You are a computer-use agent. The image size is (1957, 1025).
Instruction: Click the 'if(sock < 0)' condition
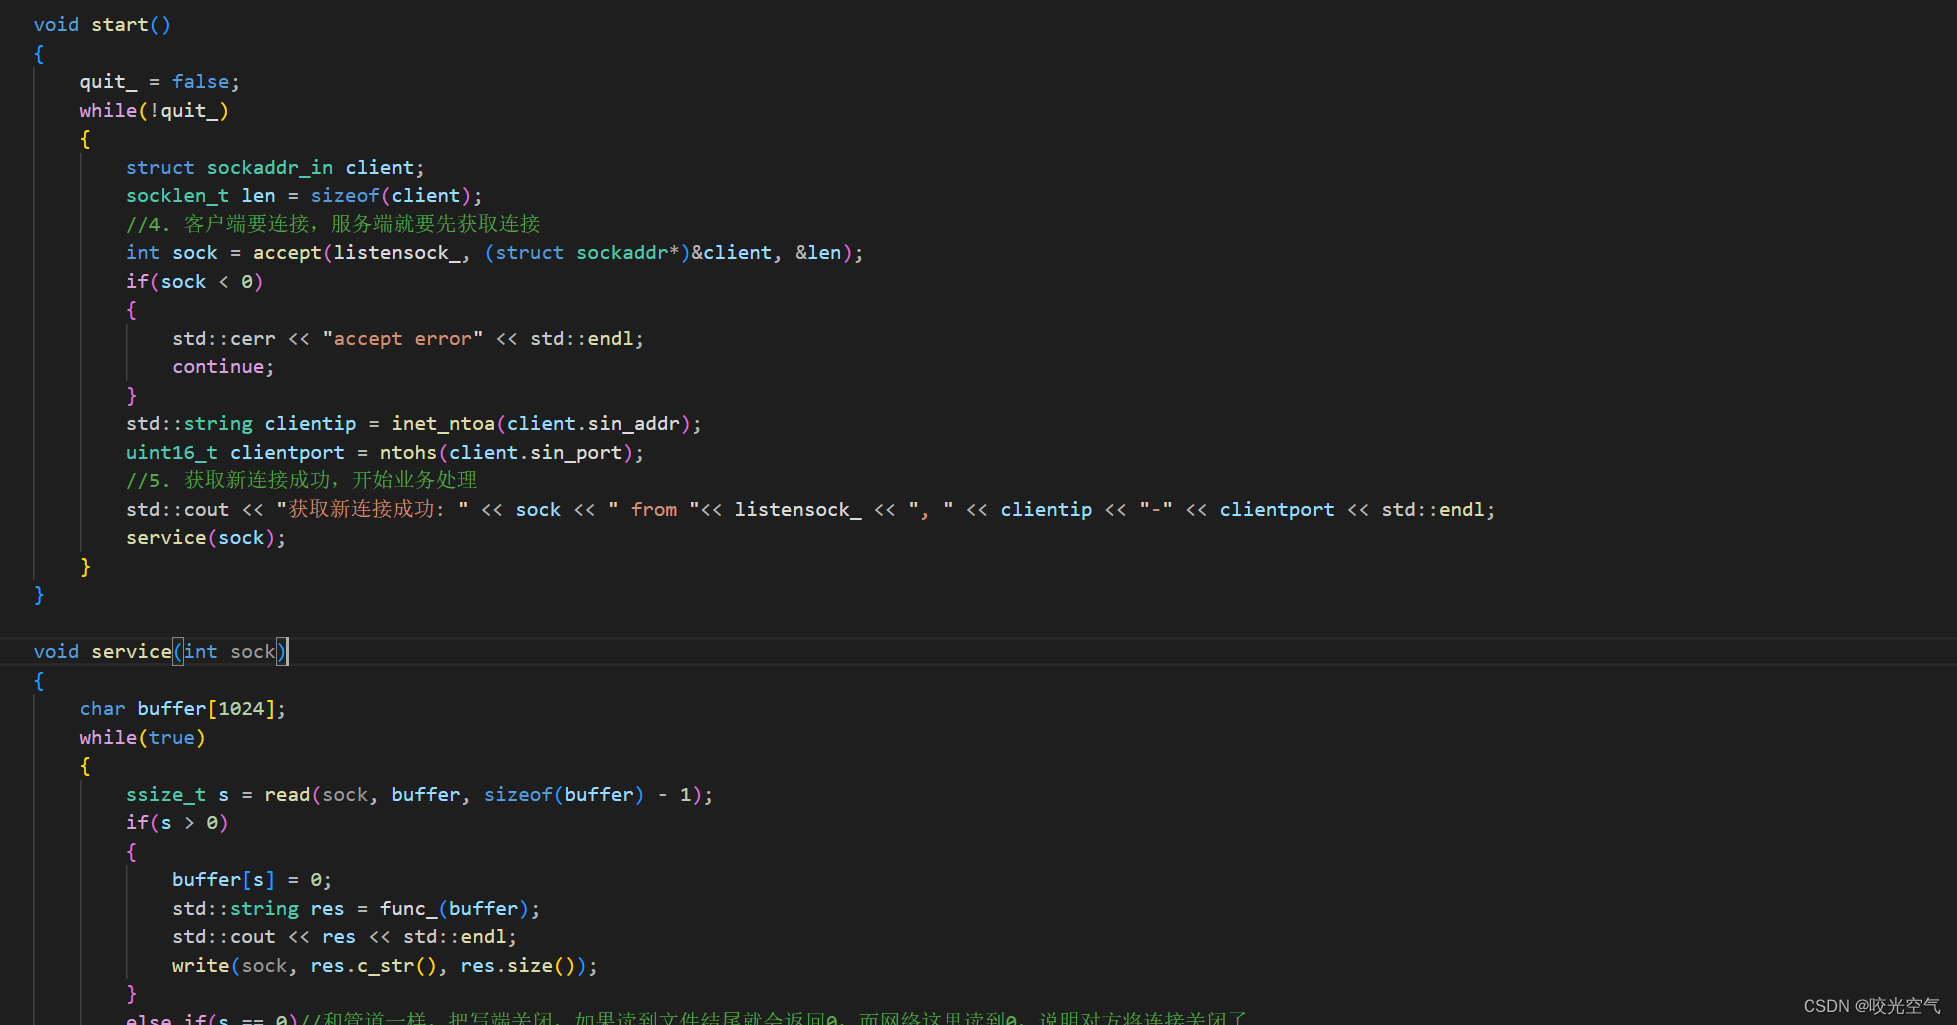pyautogui.click(x=195, y=282)
